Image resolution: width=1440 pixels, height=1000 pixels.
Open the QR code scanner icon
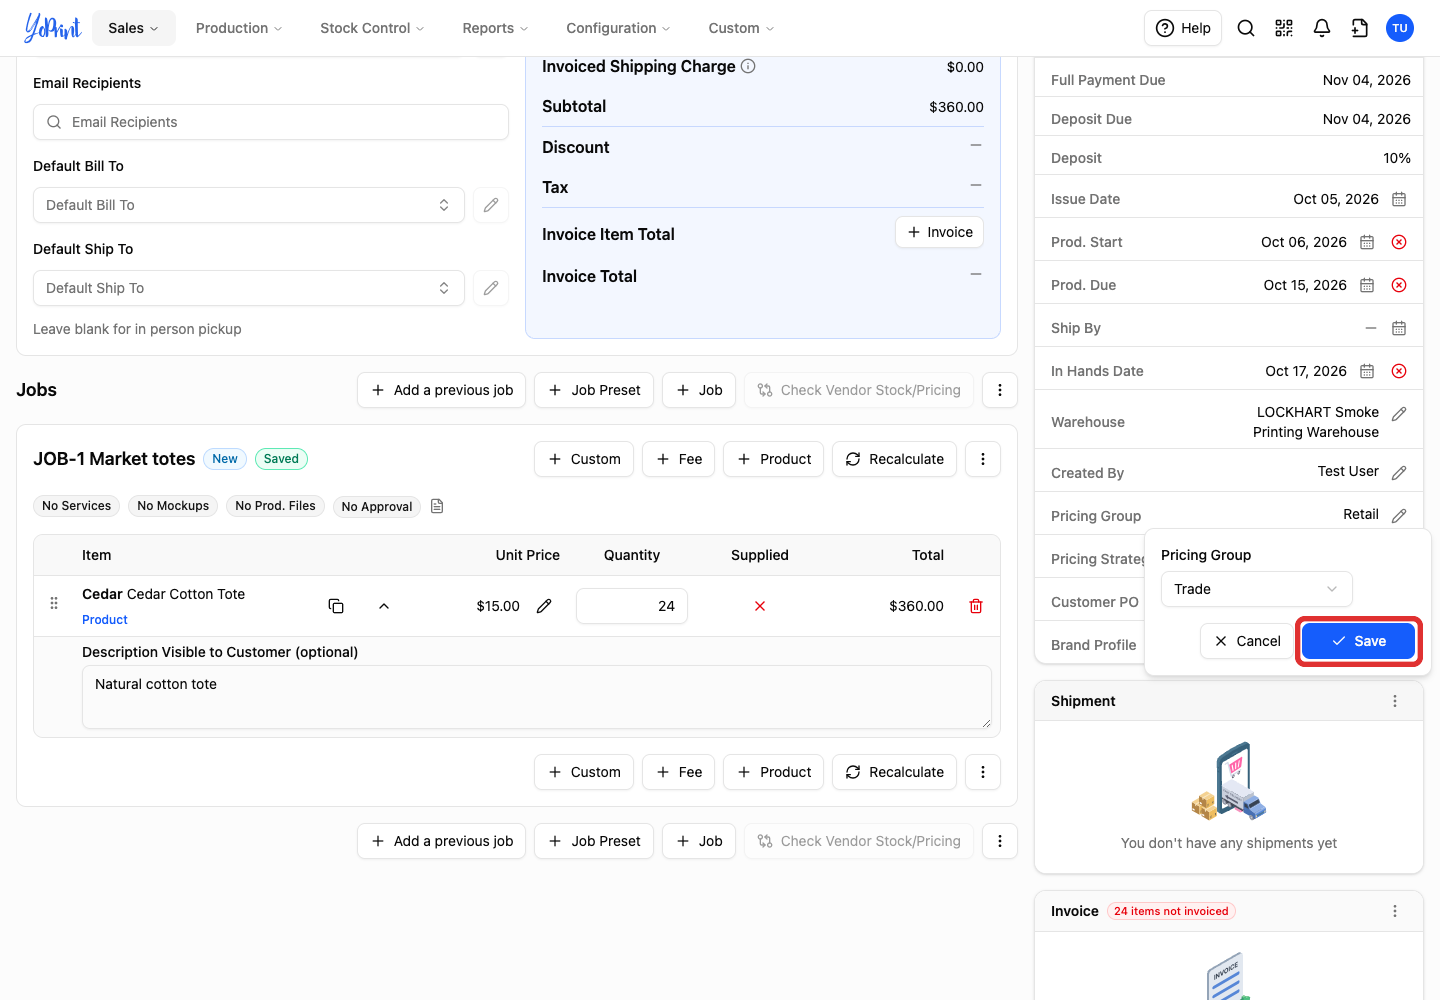click(x=1284, y=28)
